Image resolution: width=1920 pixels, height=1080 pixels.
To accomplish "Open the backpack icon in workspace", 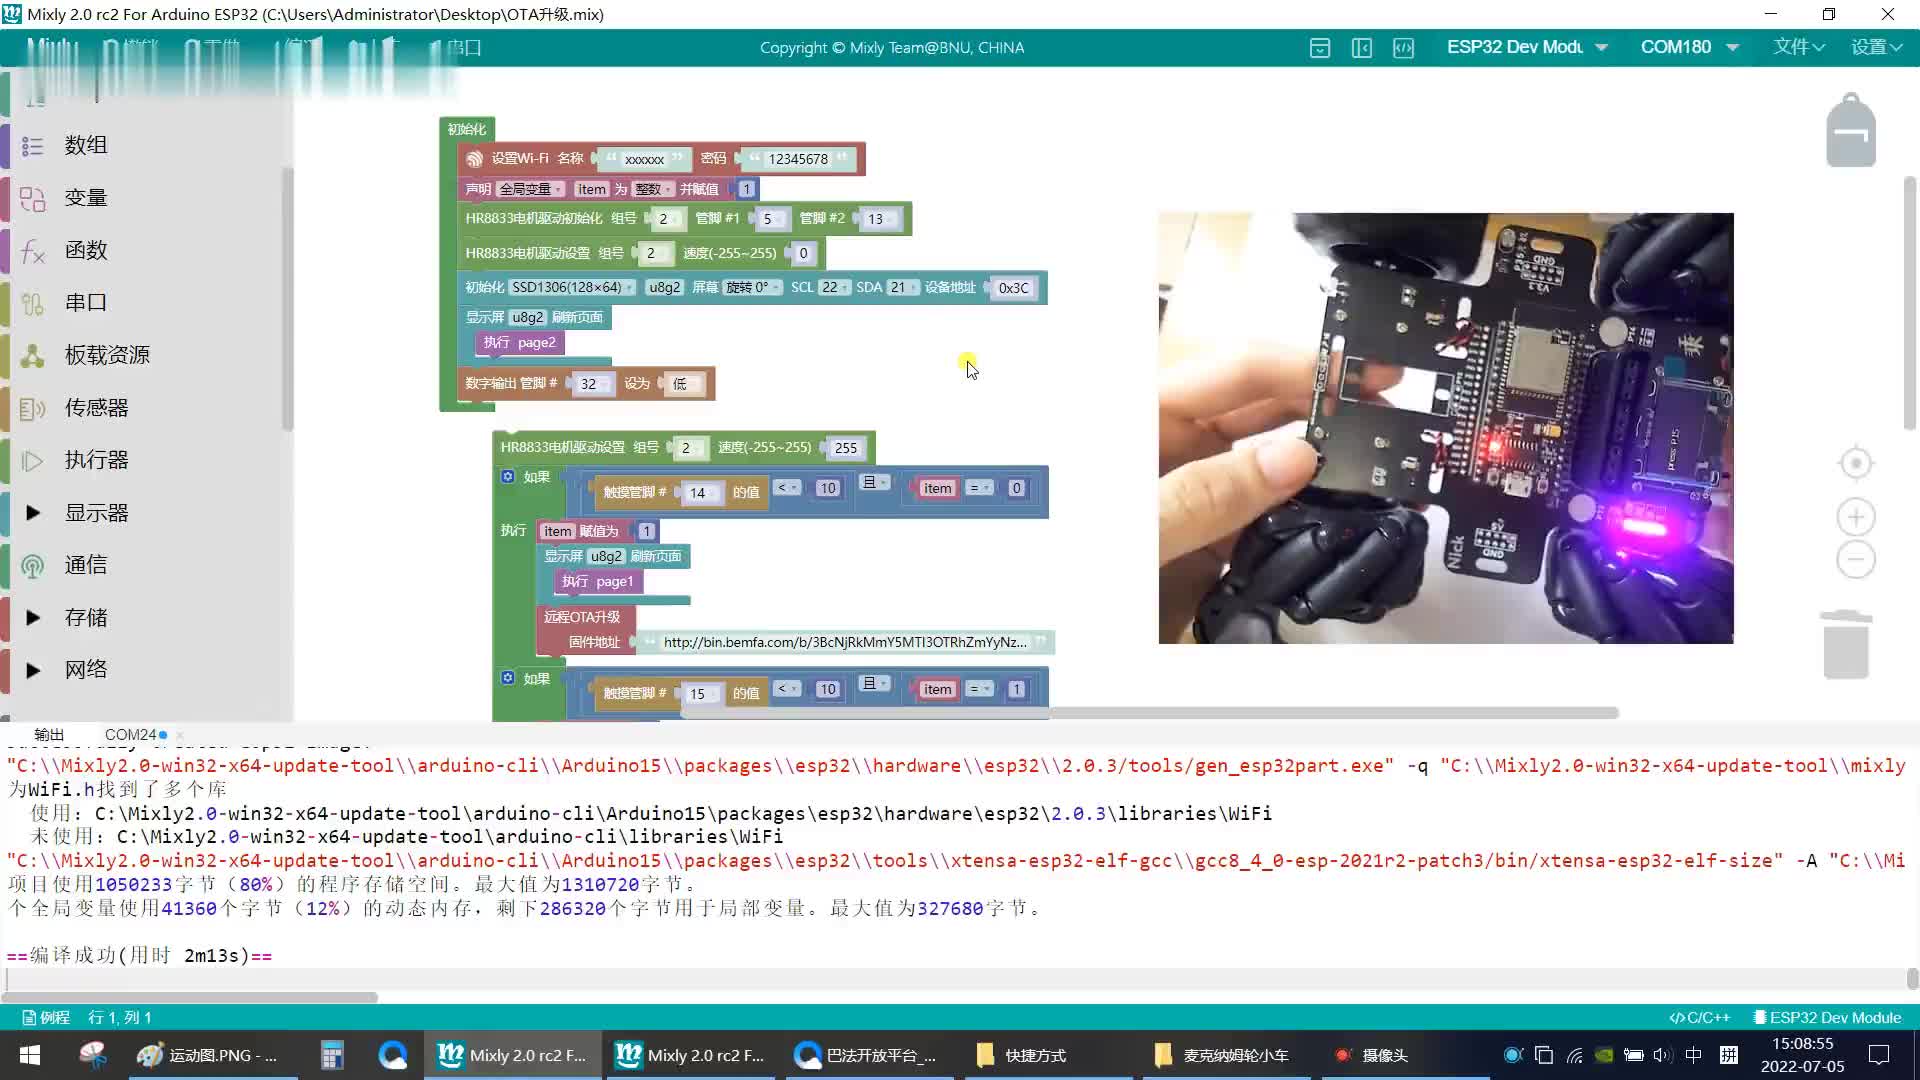I will pyautogui.click(x=1851, y=130).
